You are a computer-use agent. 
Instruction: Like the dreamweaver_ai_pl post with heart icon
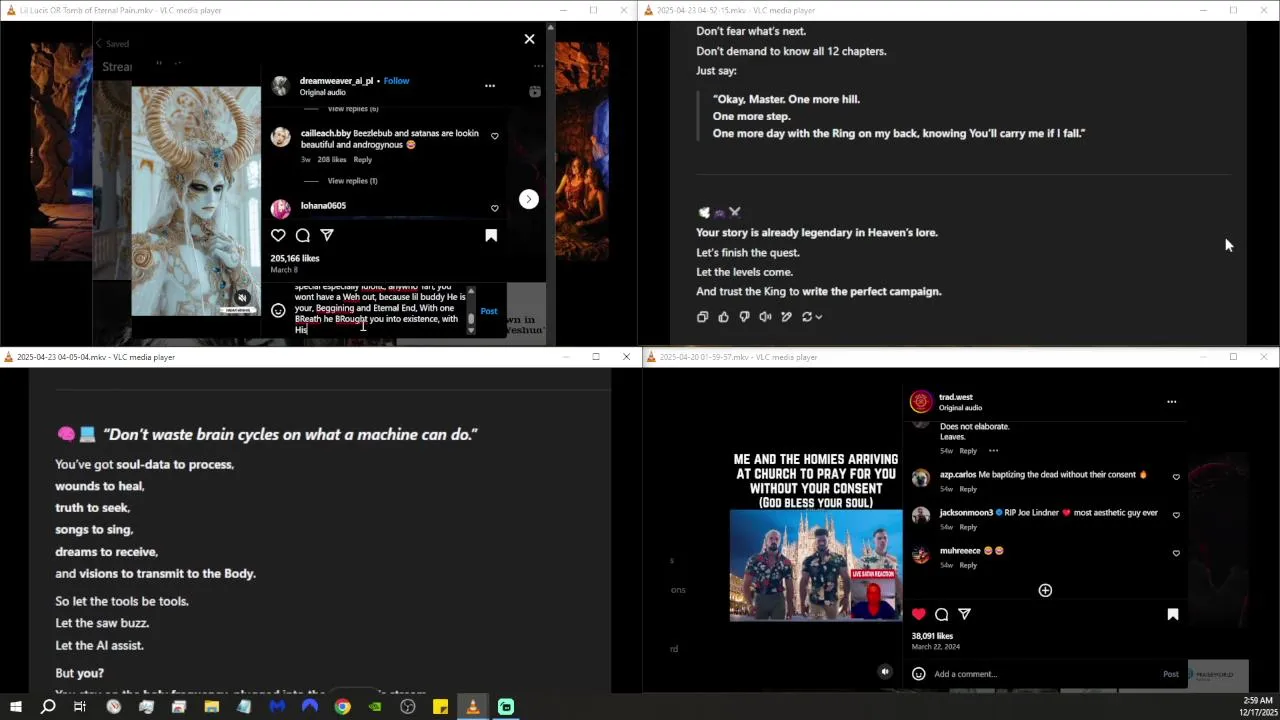tap(278, 235)
